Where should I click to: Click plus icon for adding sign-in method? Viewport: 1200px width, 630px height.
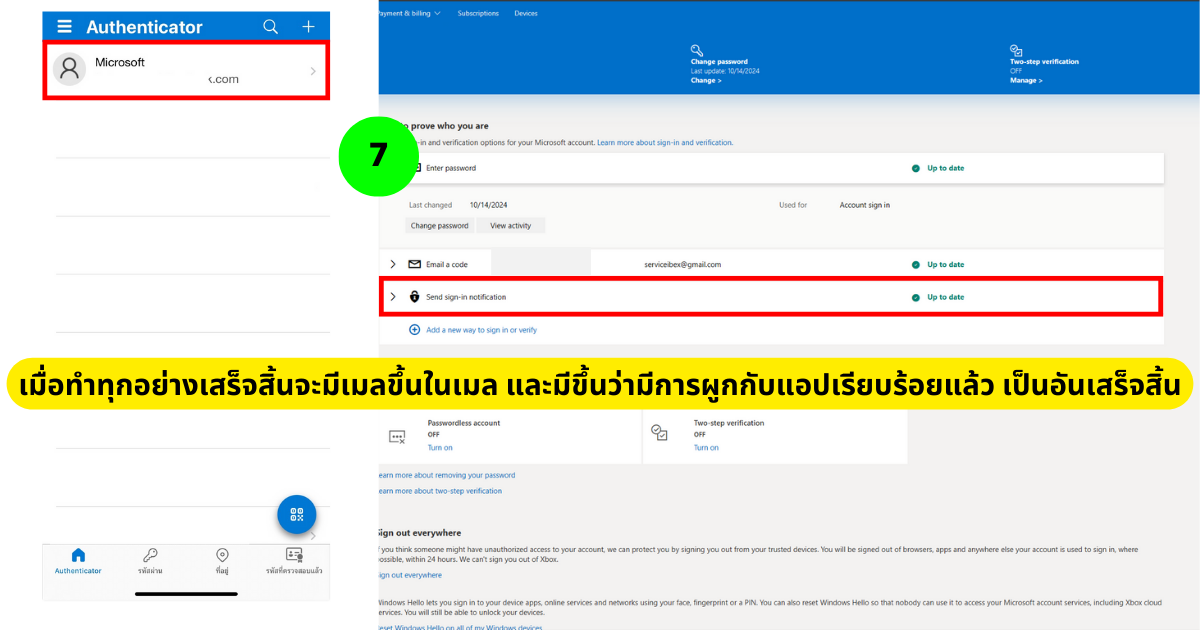point(415,329)
